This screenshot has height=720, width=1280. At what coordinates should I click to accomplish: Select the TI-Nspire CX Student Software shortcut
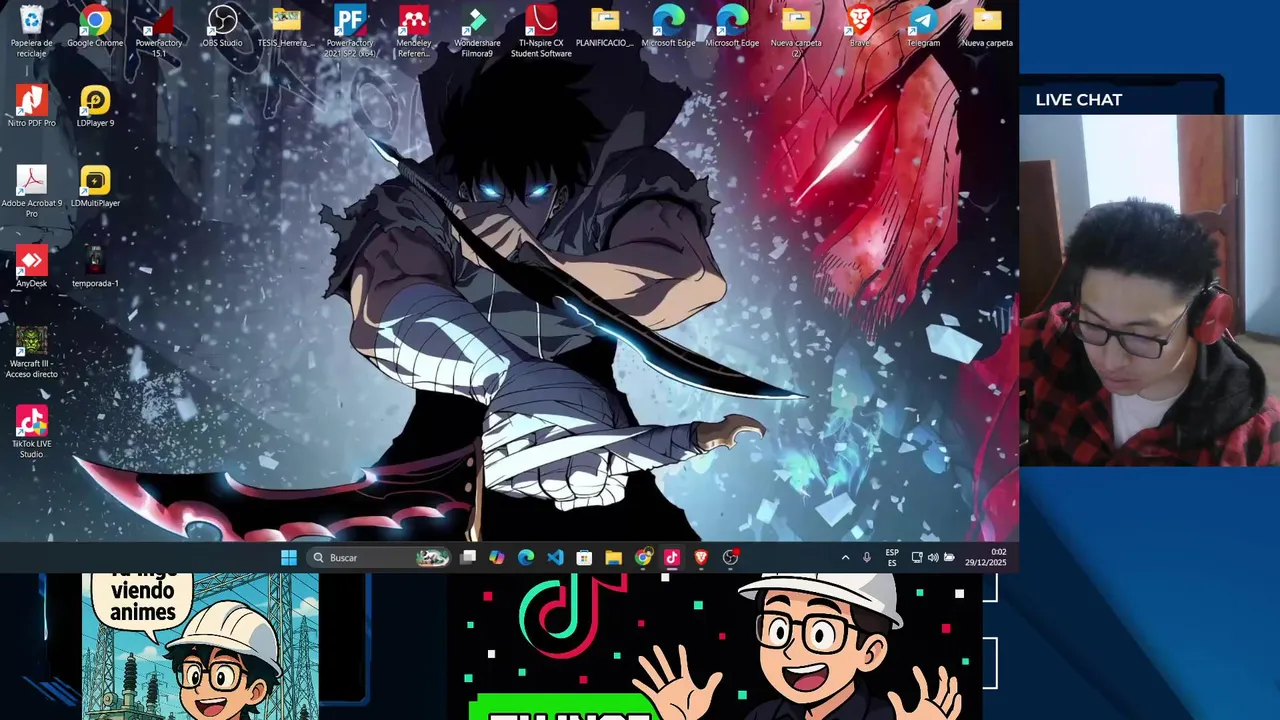(541, 30)
